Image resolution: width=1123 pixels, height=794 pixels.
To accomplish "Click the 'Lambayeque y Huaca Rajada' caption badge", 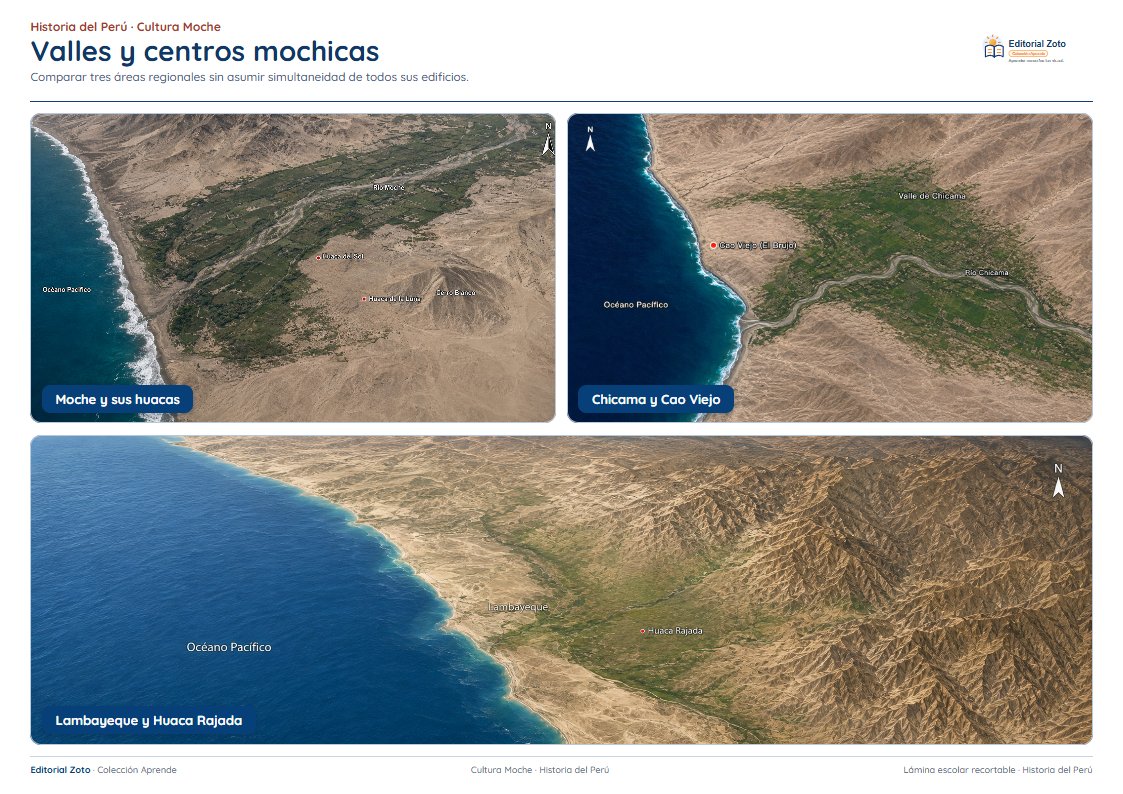I will click(149, 720).
